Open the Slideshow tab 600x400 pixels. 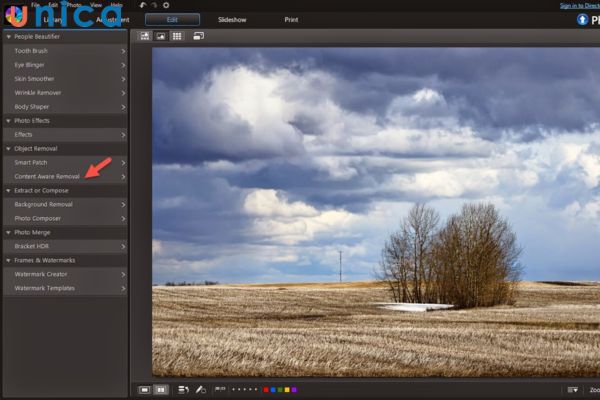[x=232, y=19]
